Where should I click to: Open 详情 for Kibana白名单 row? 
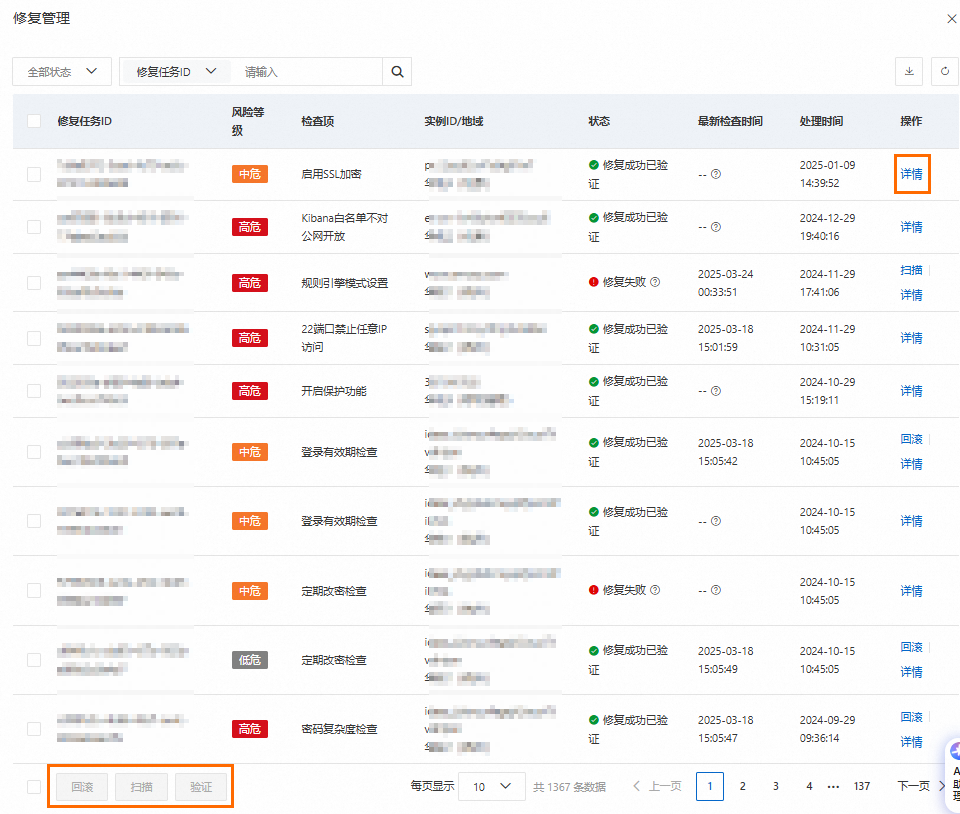tap(911, 227)
